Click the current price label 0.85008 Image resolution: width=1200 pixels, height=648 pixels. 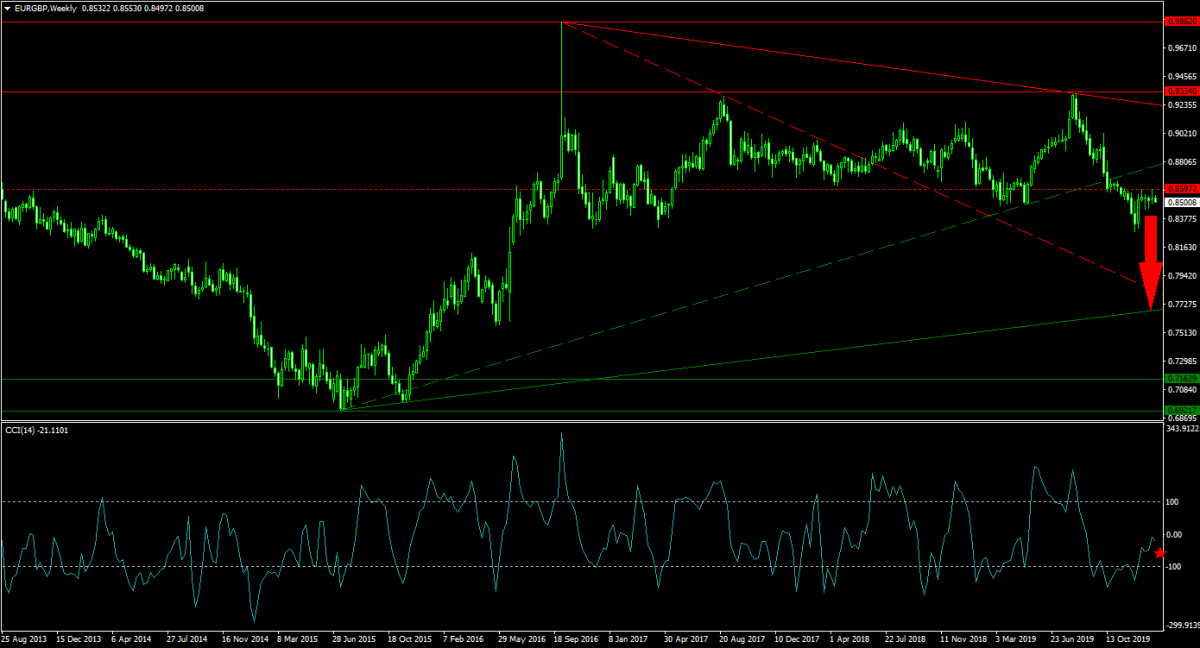tap(1181, 202)
